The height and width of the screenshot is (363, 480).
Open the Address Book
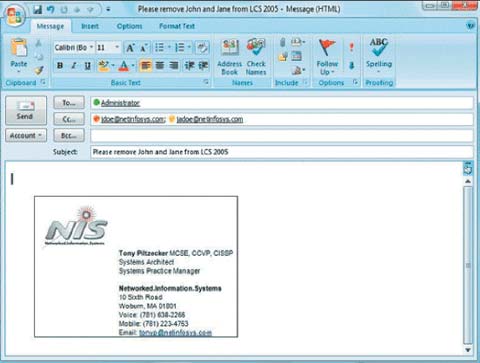(230, 57)
